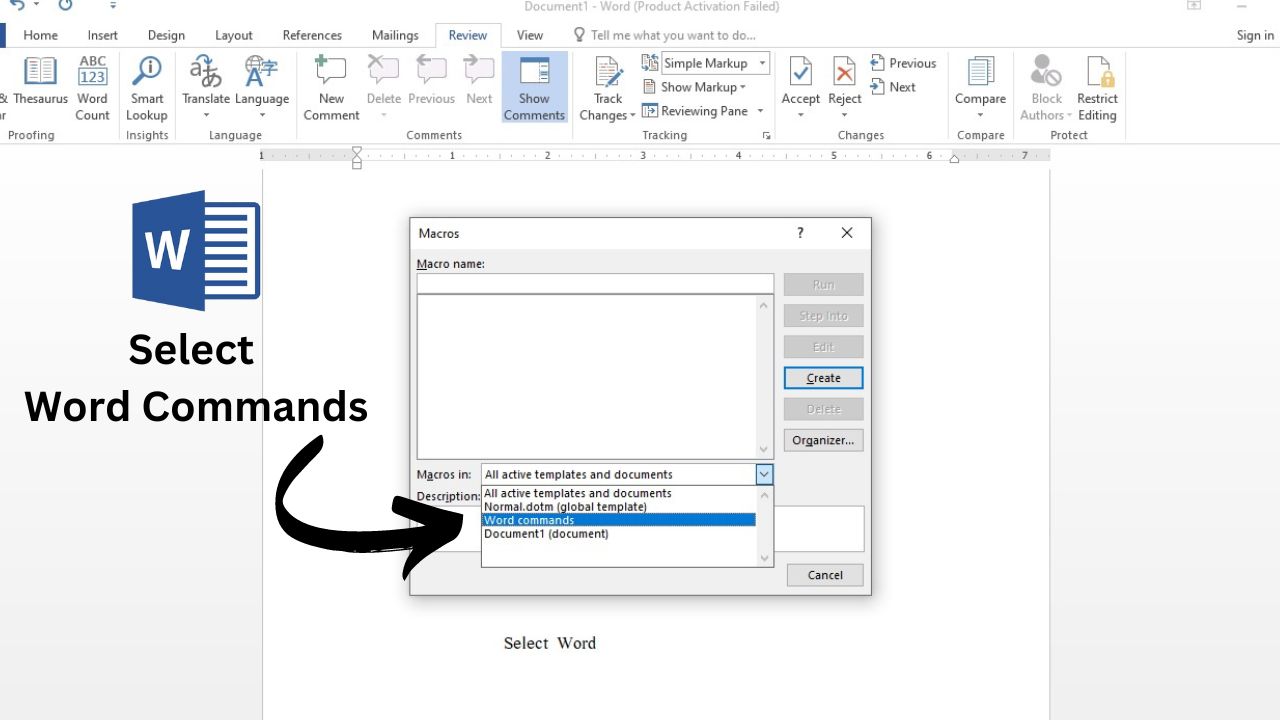This screenshot has height=720, width=1280.
Task: Choose Document1 (document) option
Action: tap(618, 534)
